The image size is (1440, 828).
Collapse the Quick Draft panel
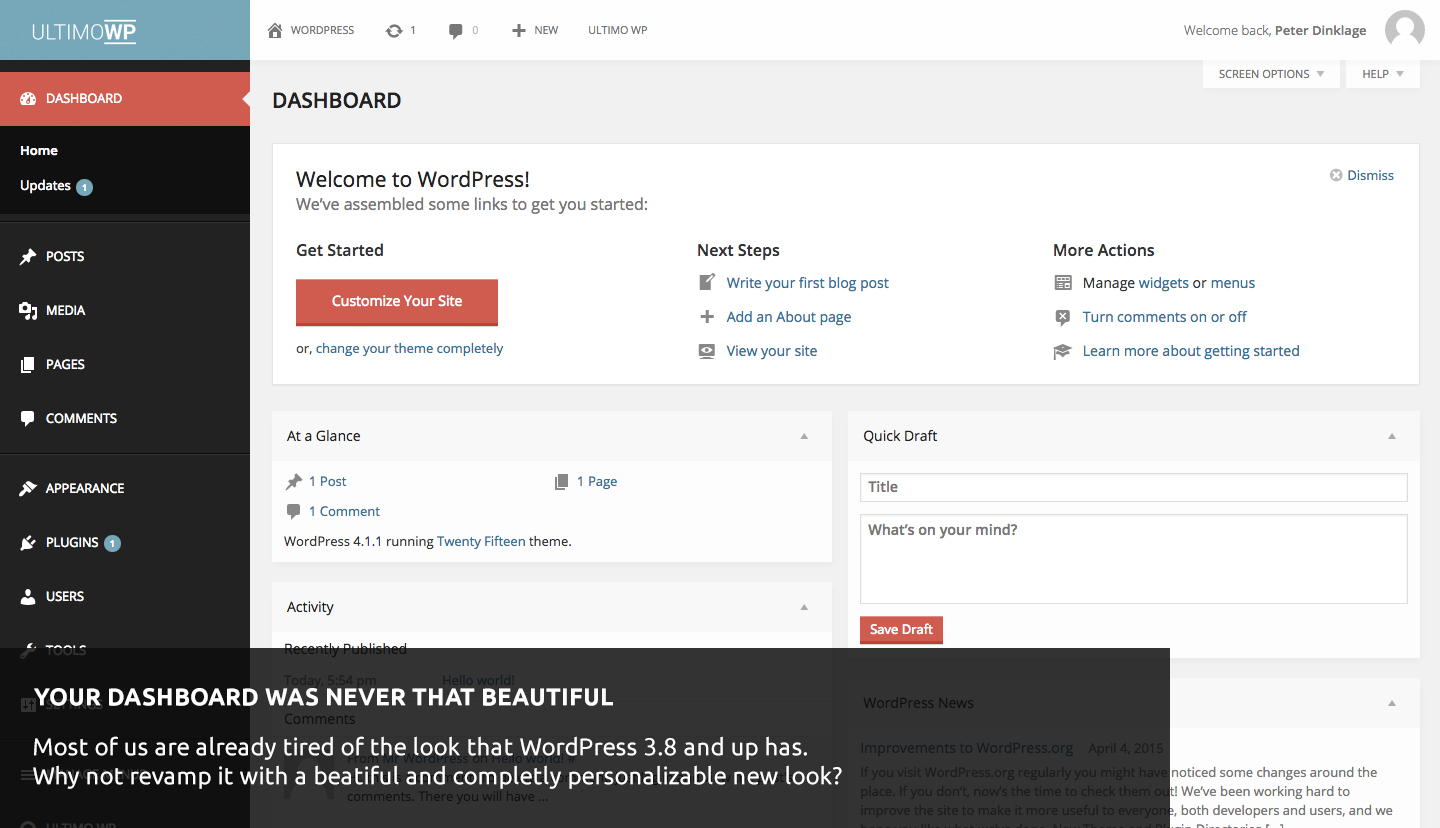pos(1392,436)
